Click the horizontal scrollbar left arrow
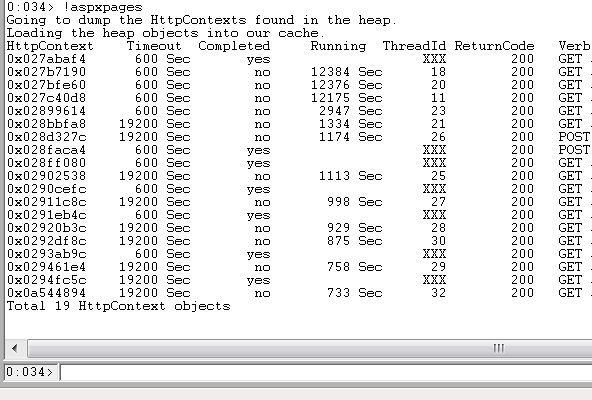The height and width of the screenshot is (400, 592). point(15,348)
